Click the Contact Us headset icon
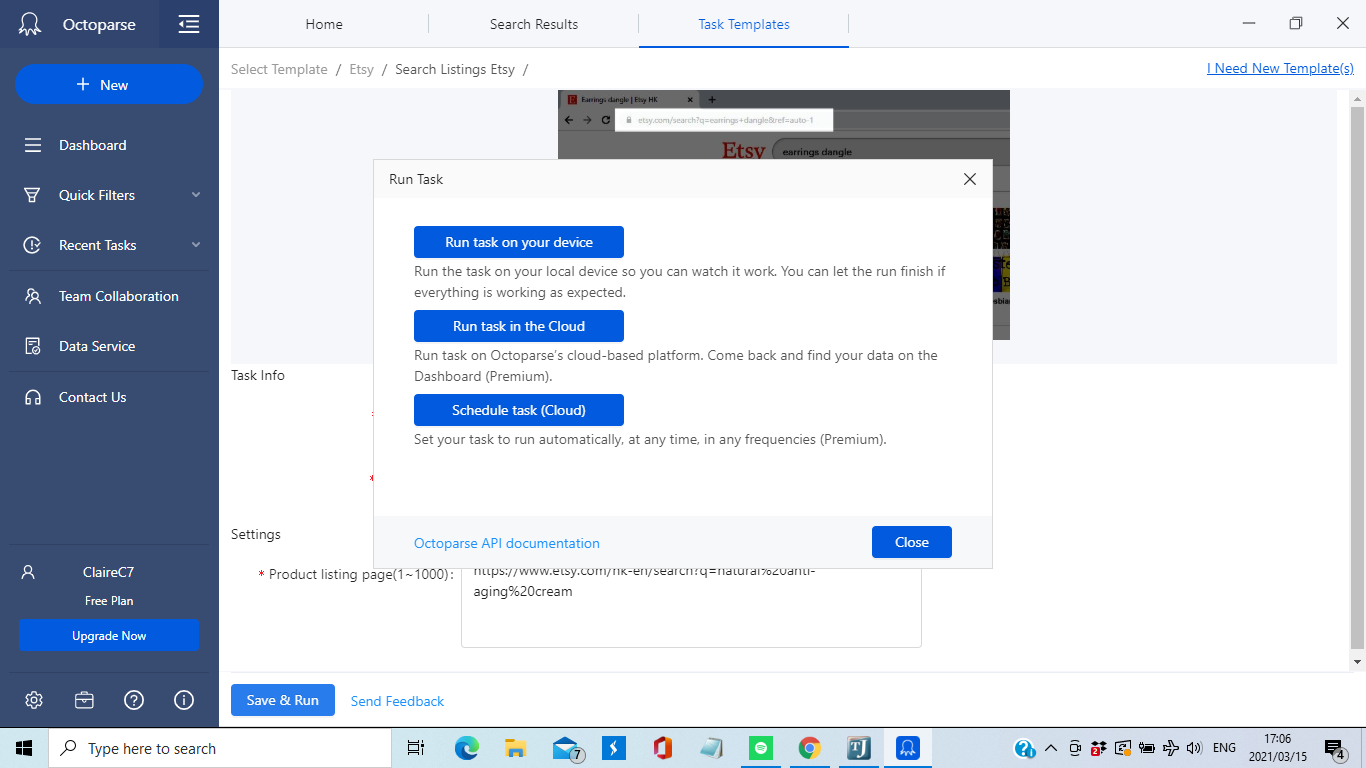This screenshot has height=768, width=1366. pyautogui.click(x=33, y=397)
